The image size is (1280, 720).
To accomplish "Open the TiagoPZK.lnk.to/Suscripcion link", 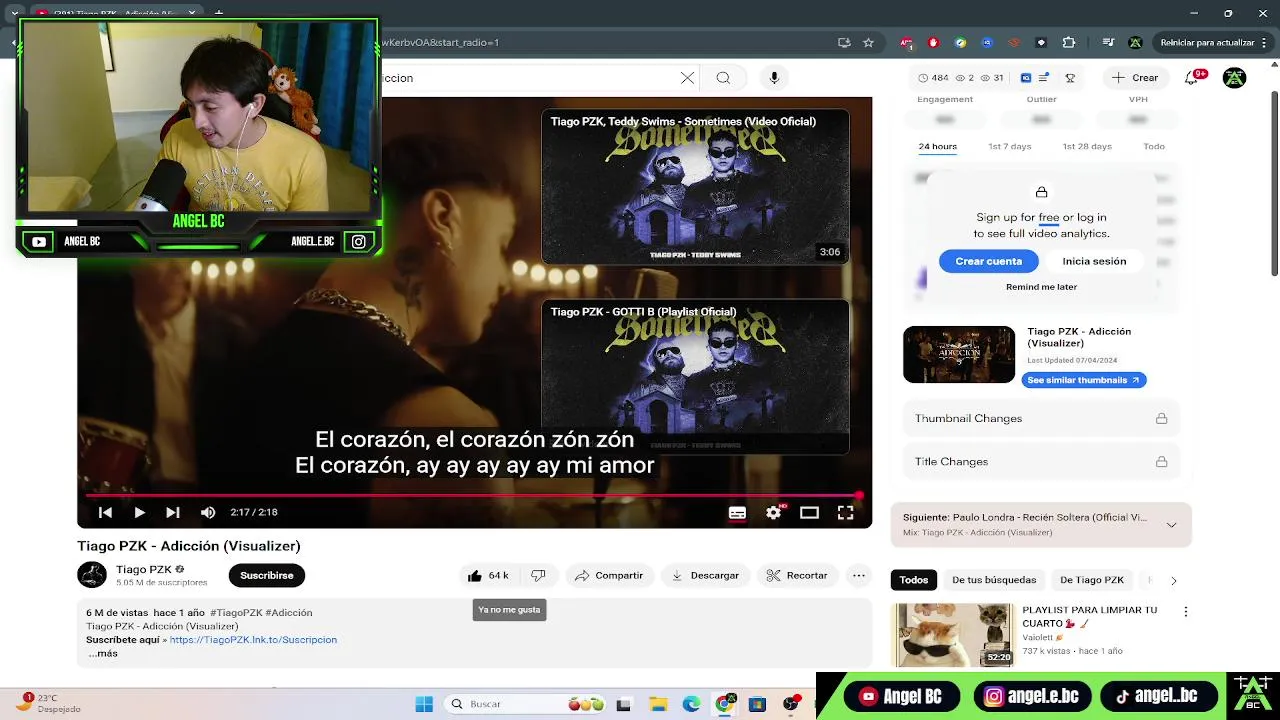I will 253,640.
